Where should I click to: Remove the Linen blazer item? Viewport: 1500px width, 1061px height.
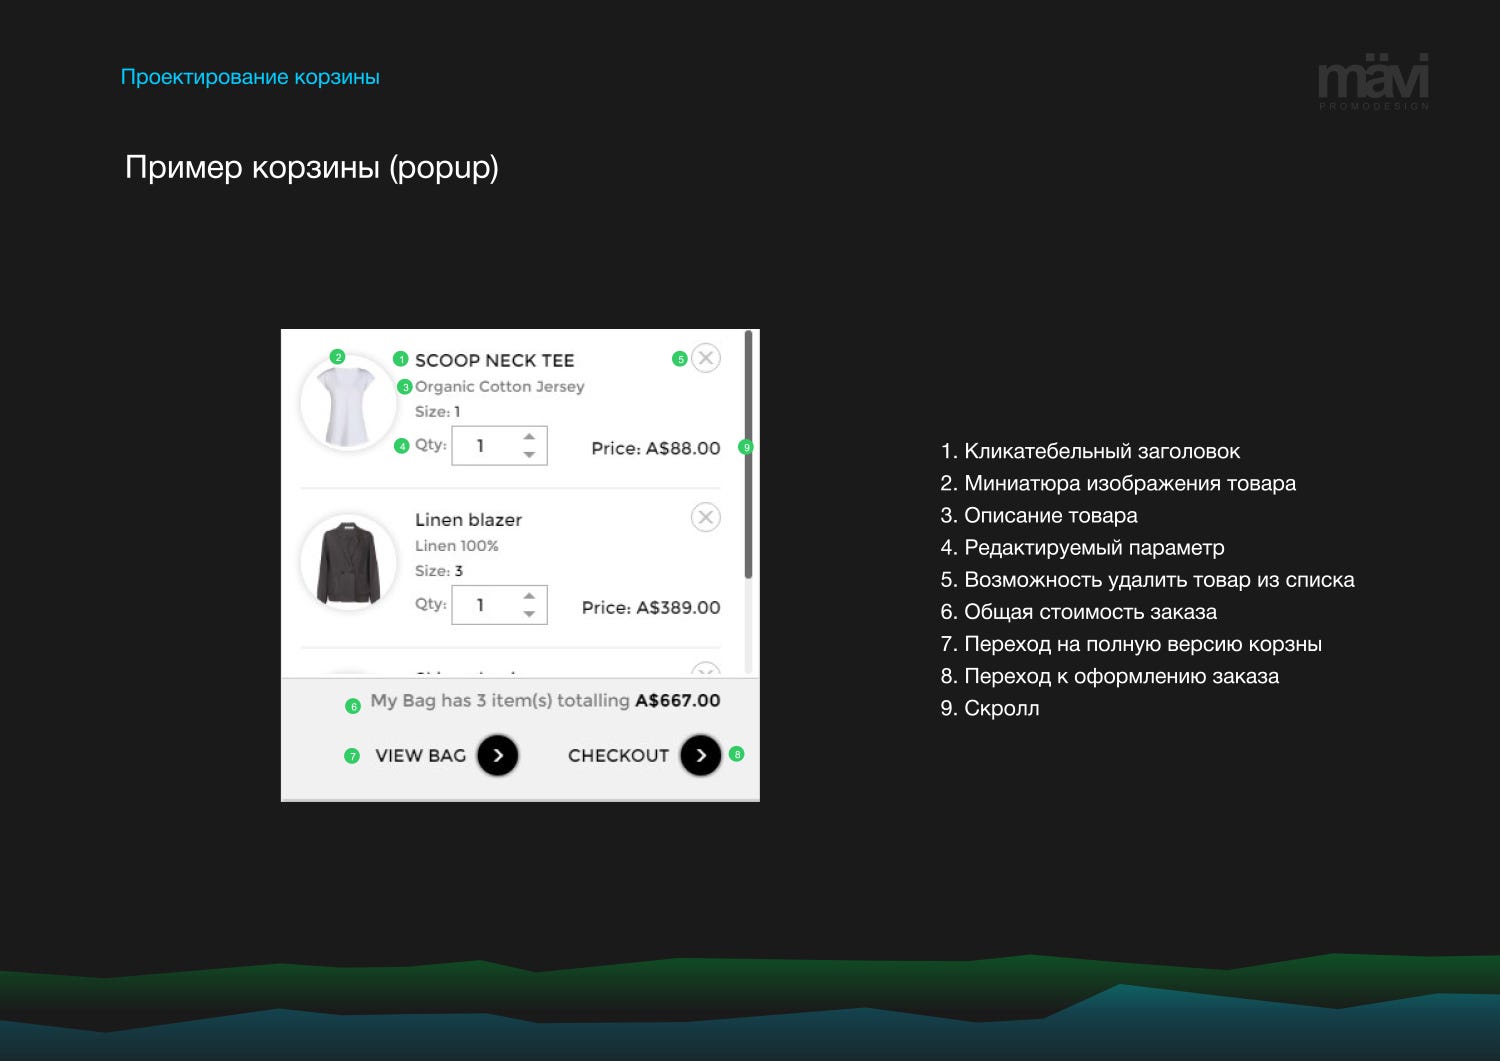[706, 517]
